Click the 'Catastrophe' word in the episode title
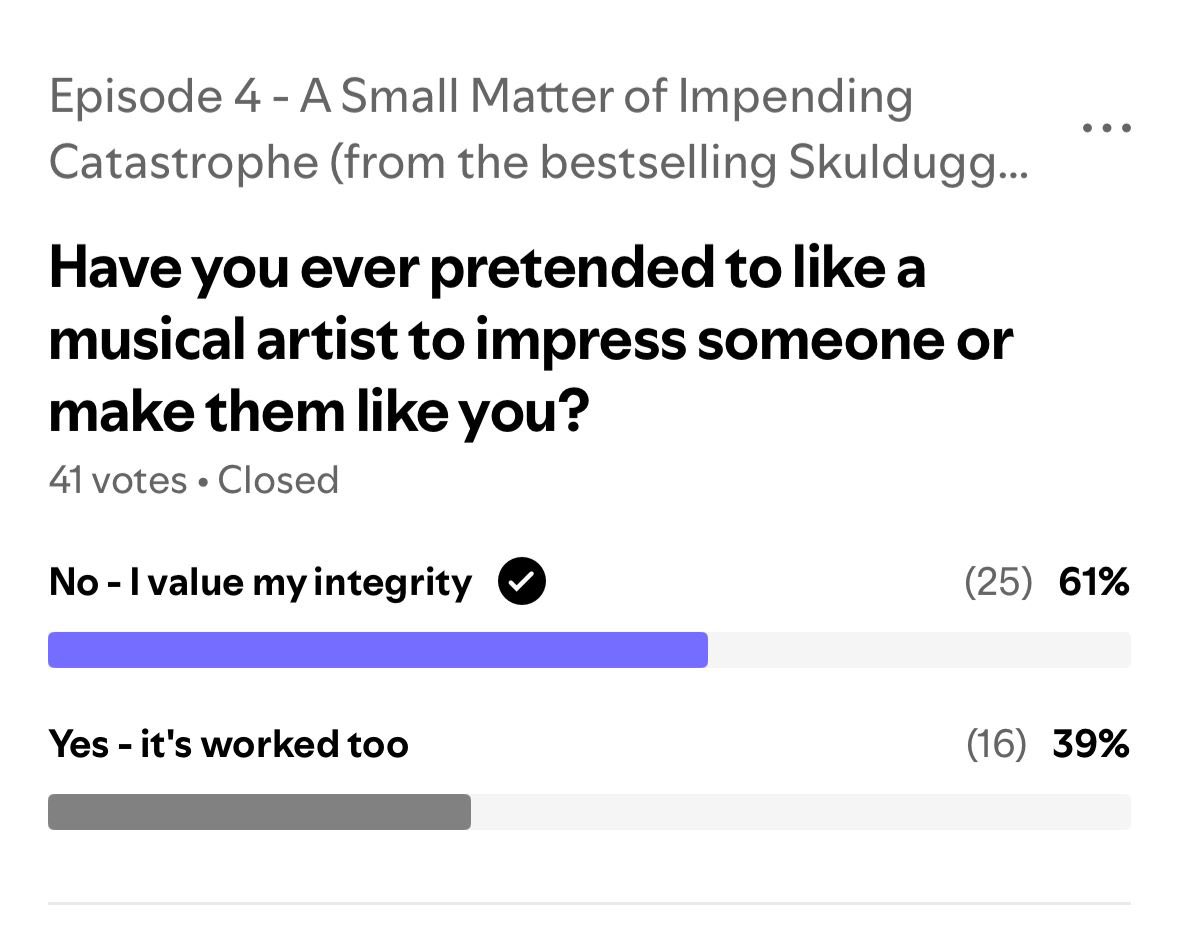 pos(184,162)
